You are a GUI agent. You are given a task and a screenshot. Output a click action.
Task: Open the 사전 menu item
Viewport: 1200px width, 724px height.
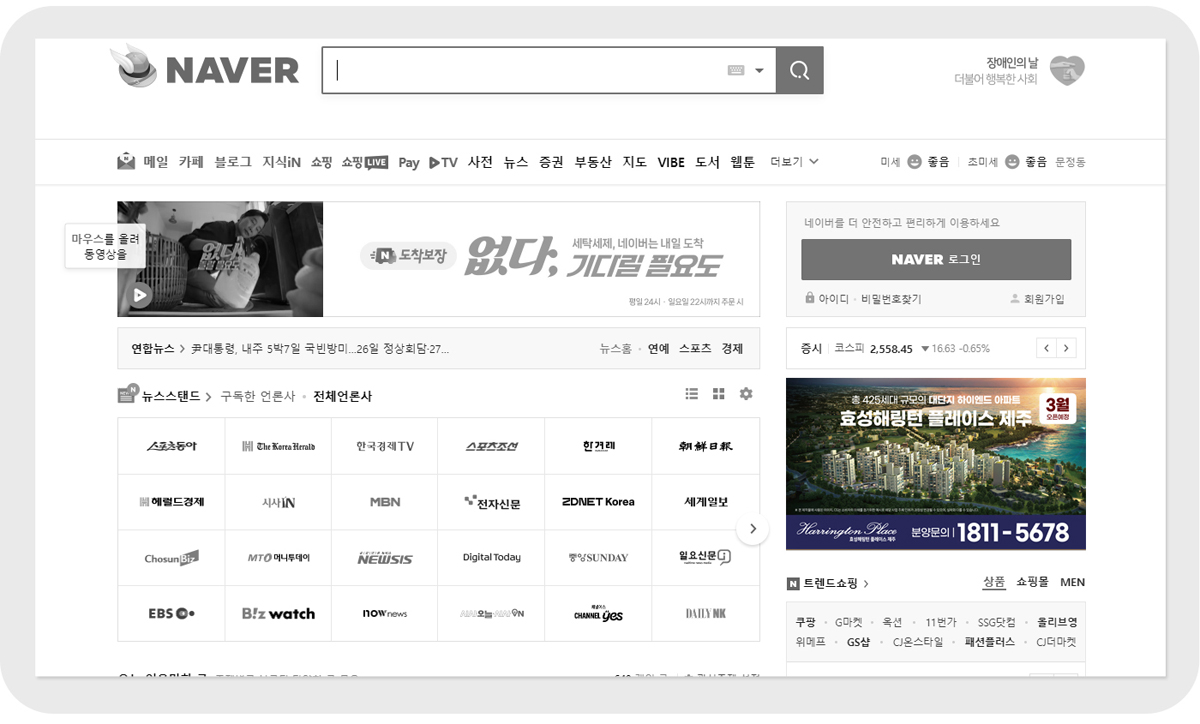(x=480, y=161)
